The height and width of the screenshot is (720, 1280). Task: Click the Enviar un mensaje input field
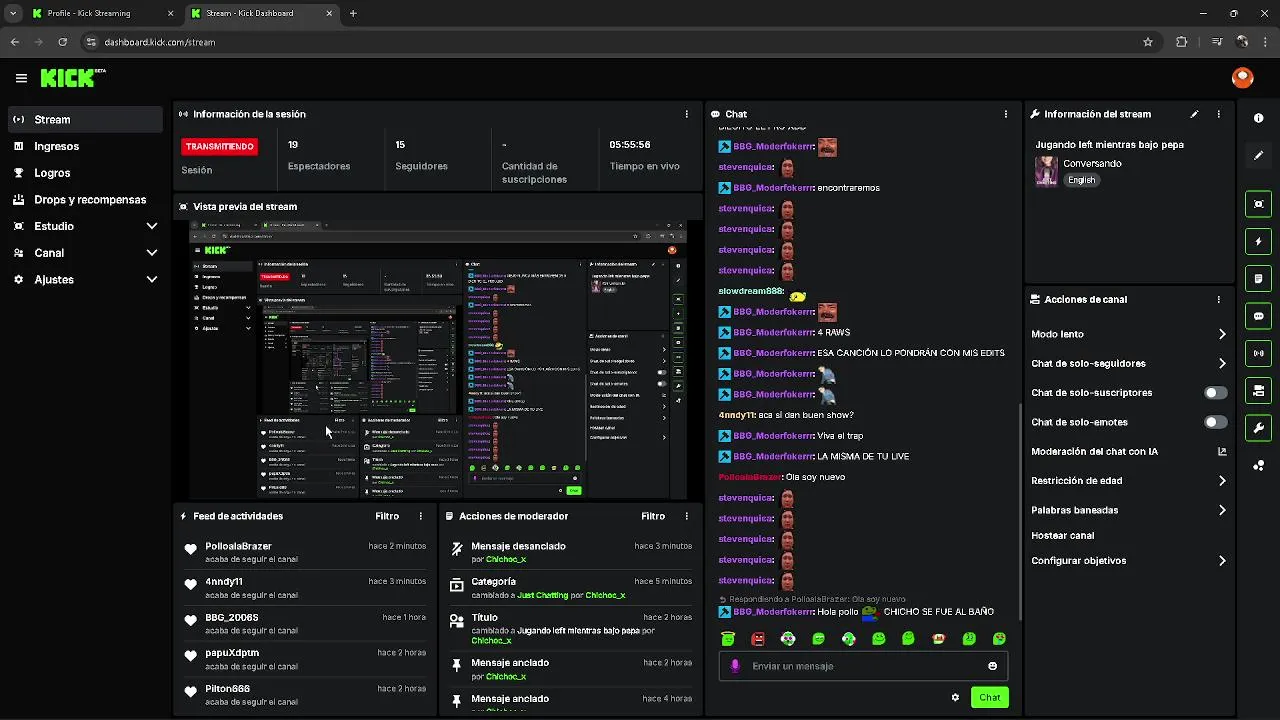[863, 666]
